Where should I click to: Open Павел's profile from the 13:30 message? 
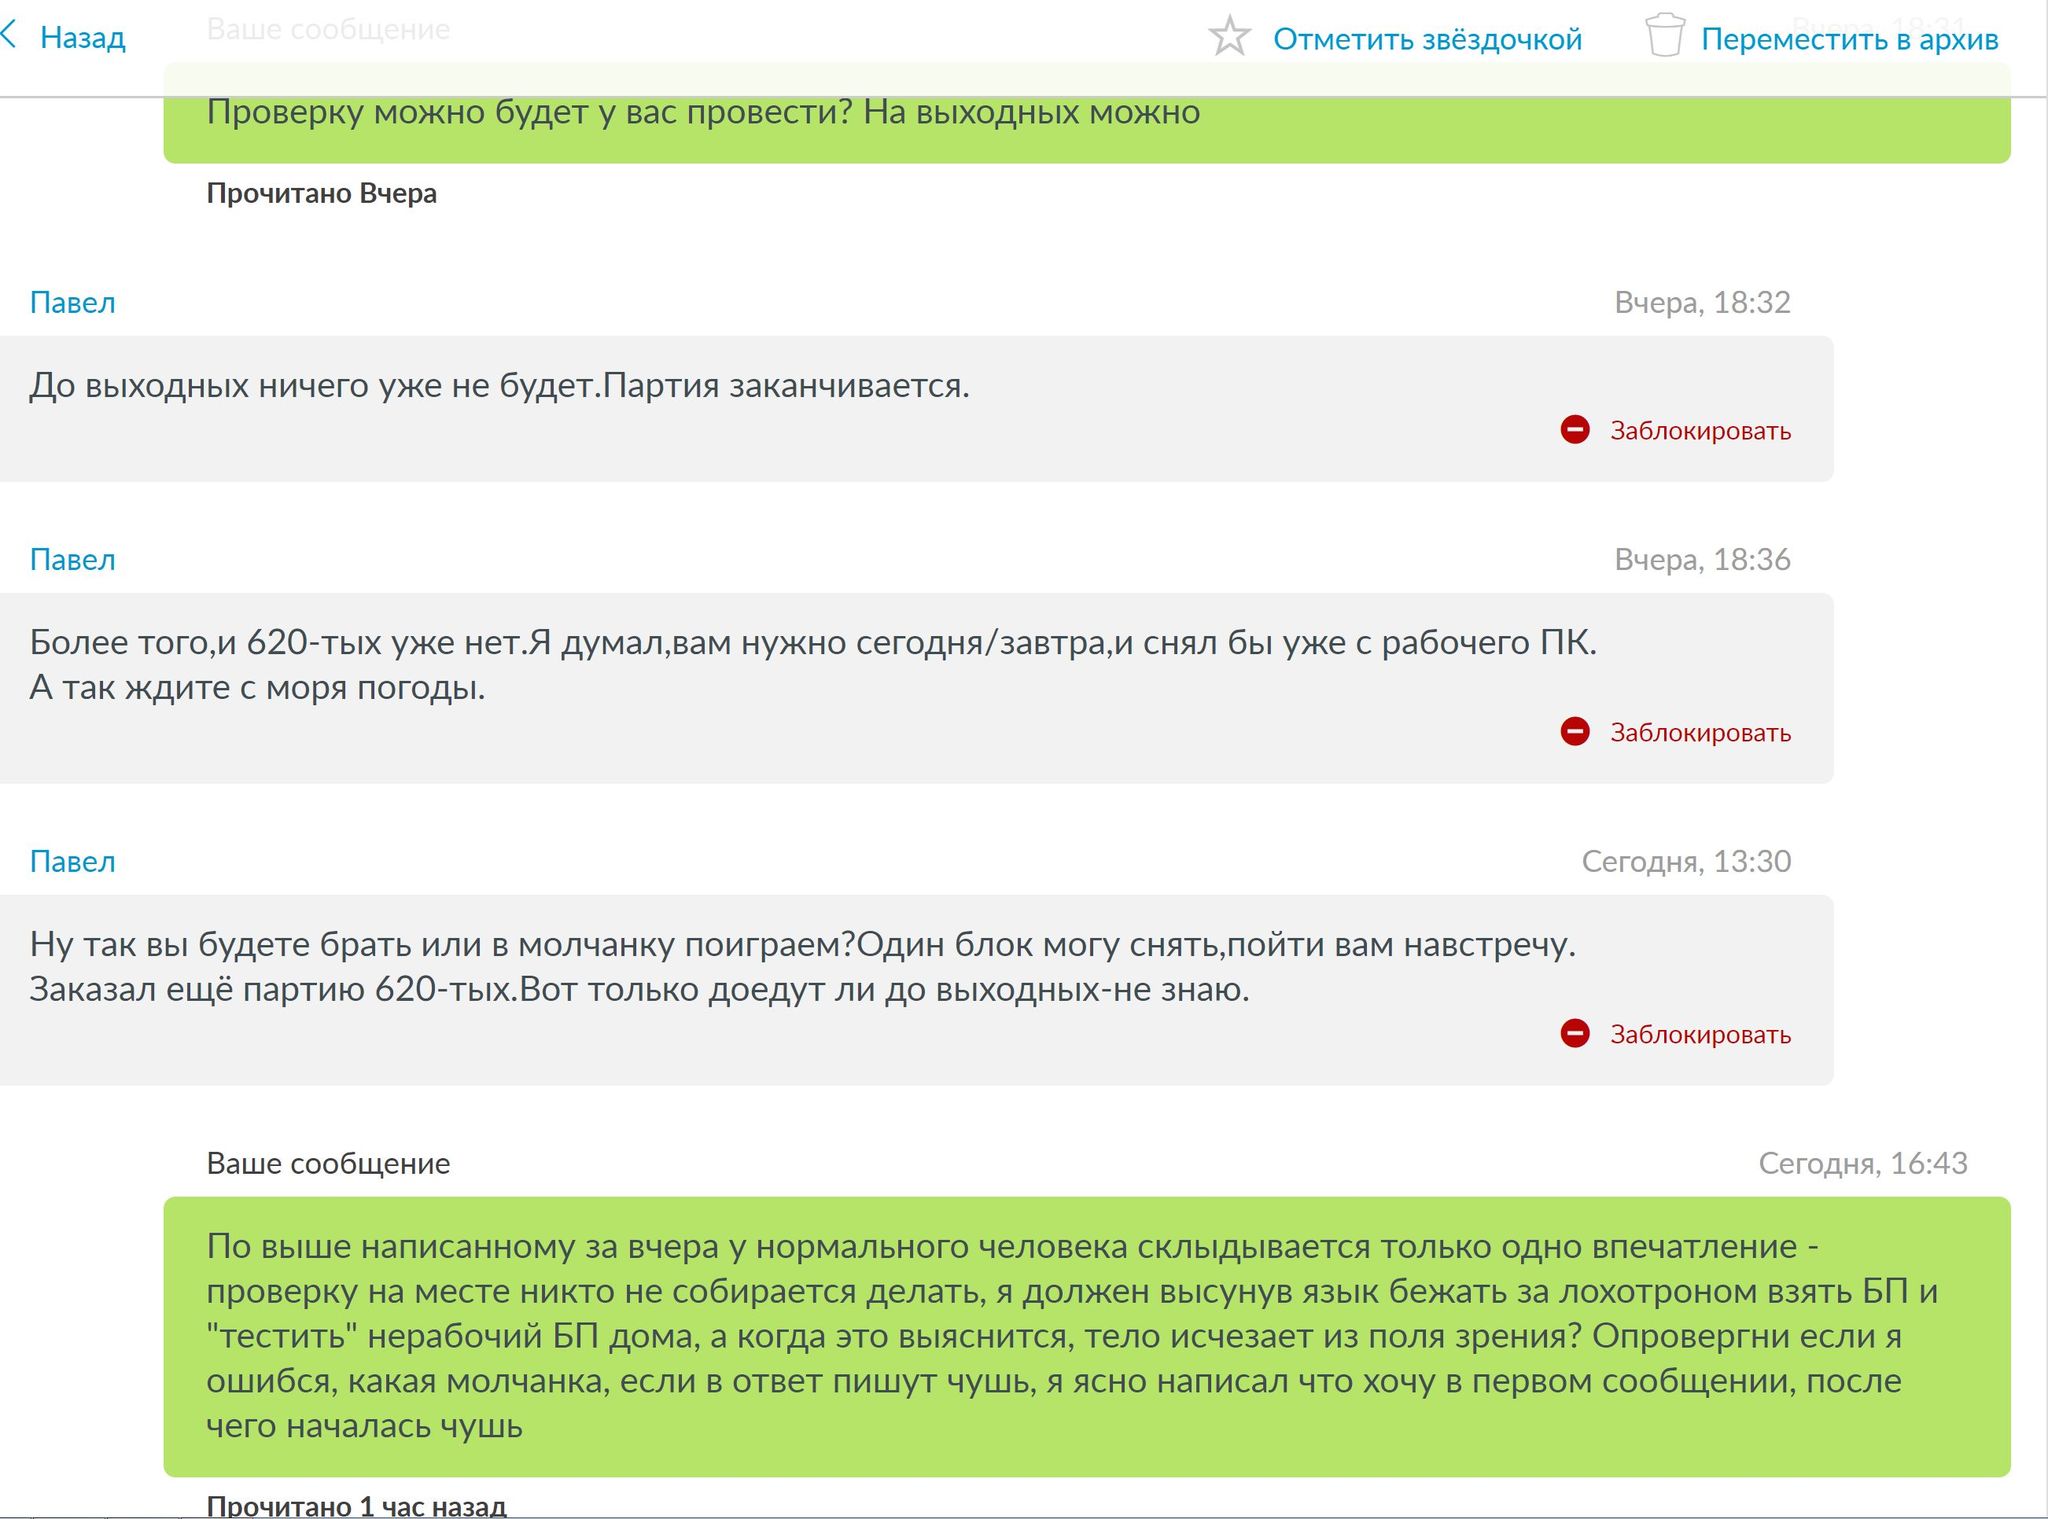[x=72, y=861]
